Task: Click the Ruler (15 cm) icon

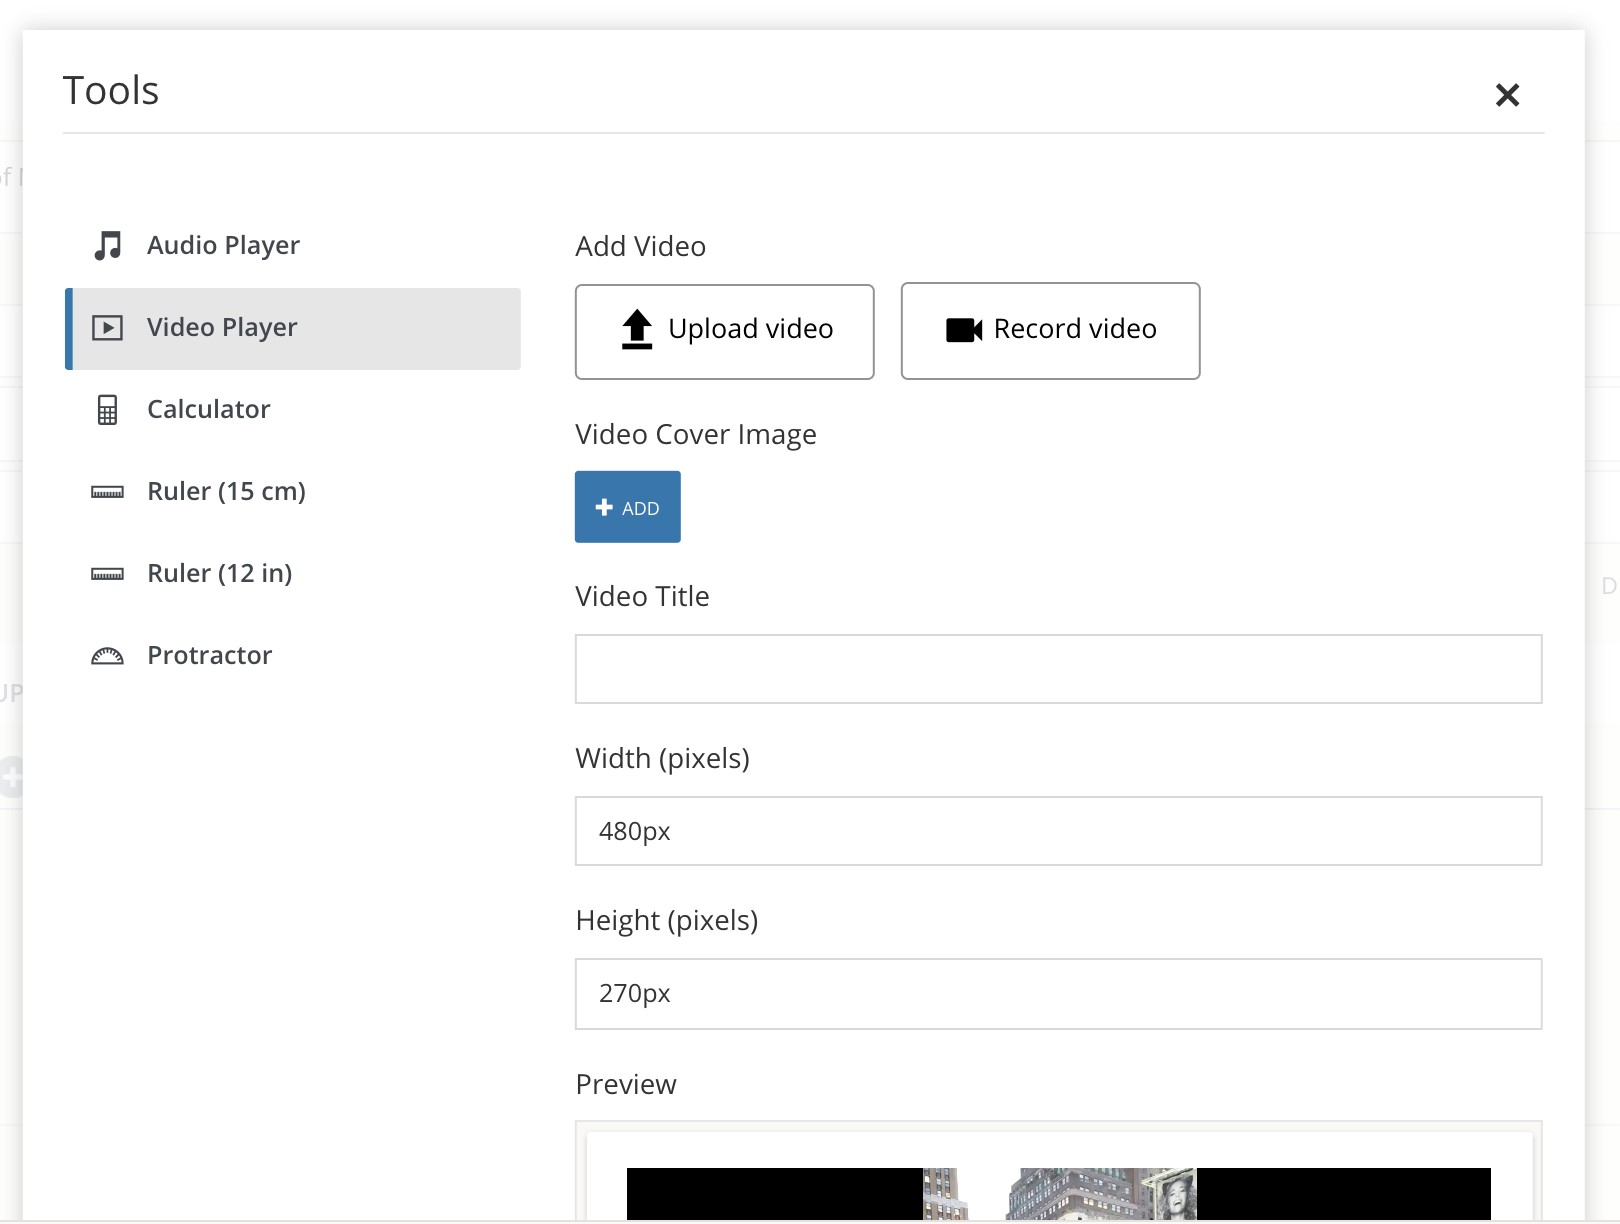Action: [x=107, y=492]
